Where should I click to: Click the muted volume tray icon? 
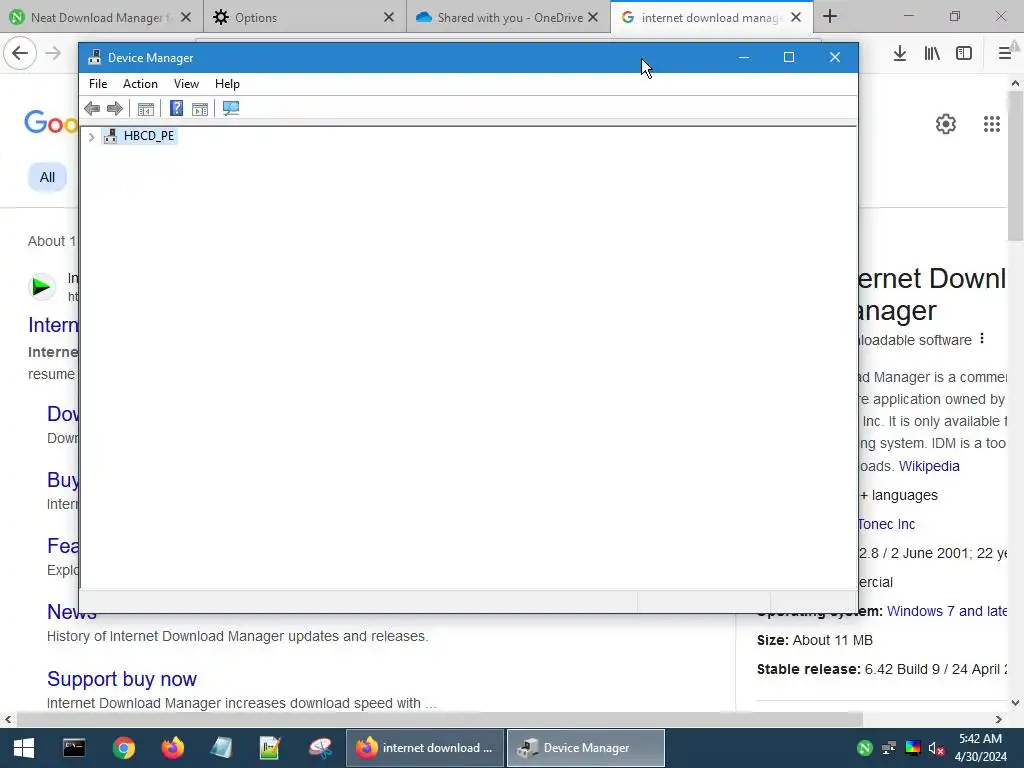[936, 748]
